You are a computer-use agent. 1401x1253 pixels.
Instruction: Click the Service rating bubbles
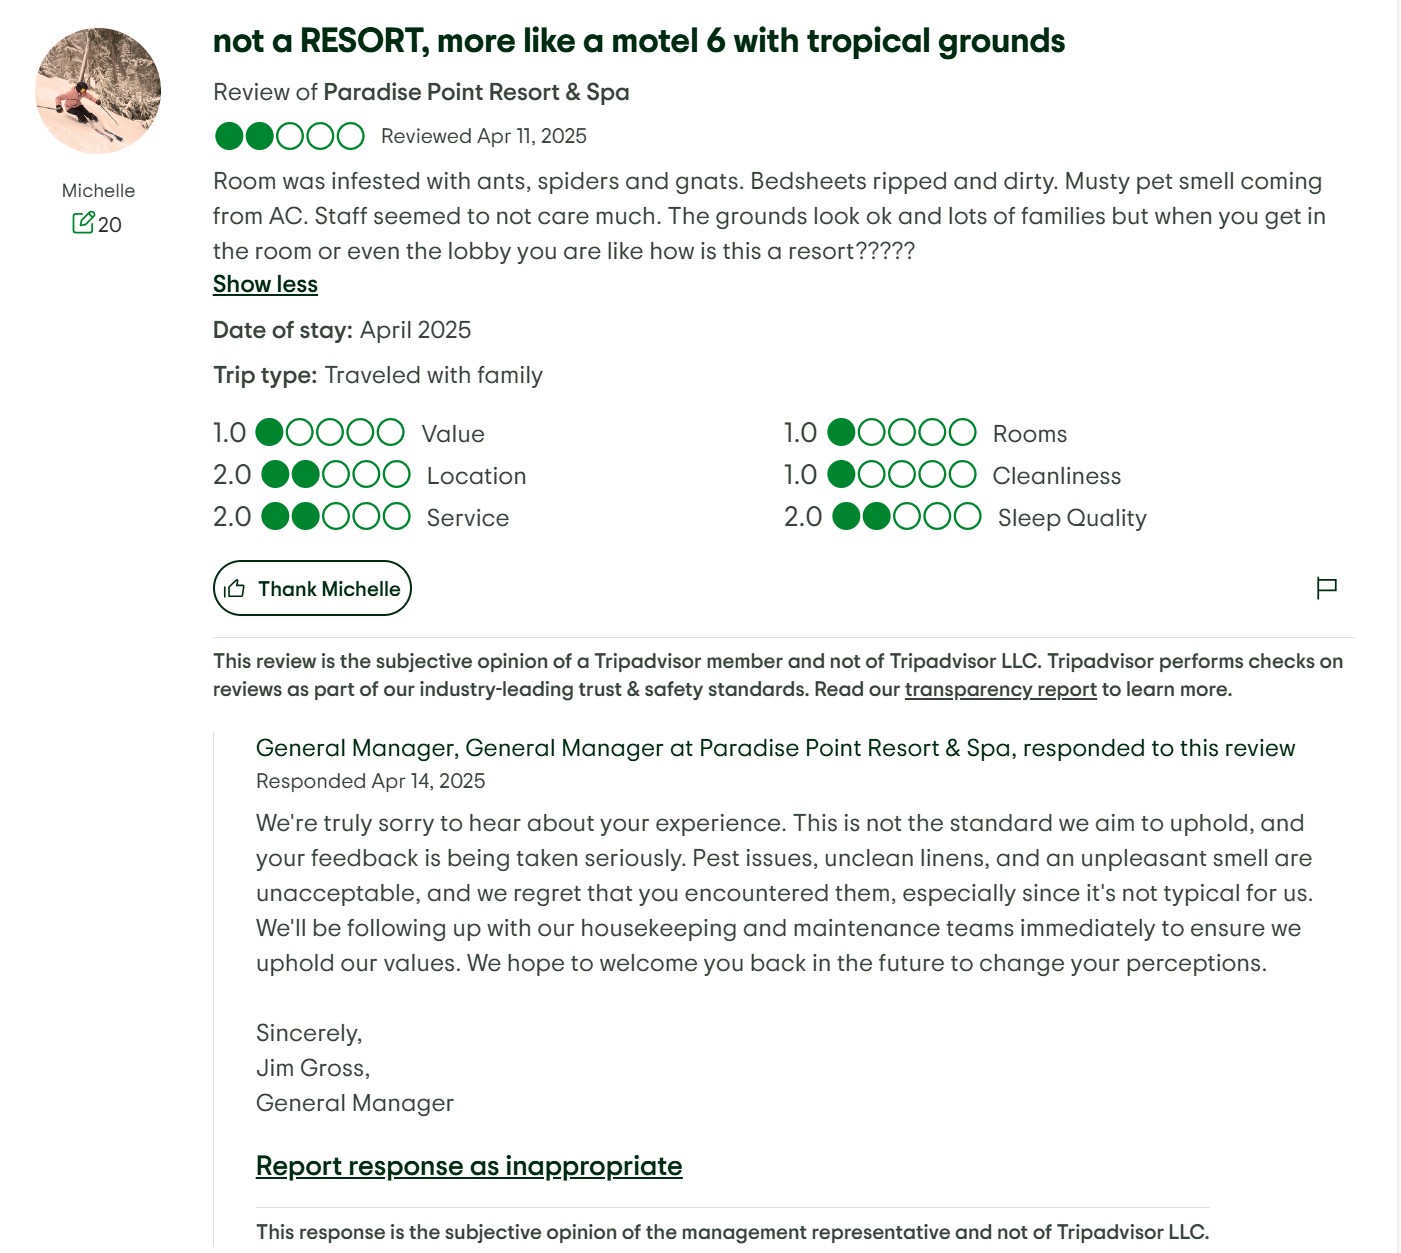(336, 517)
